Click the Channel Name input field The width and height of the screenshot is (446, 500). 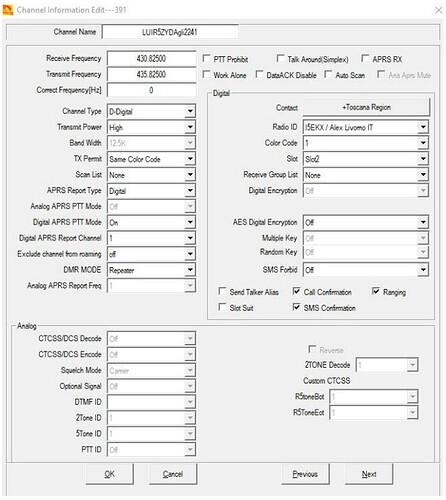[x=170, y=32]
